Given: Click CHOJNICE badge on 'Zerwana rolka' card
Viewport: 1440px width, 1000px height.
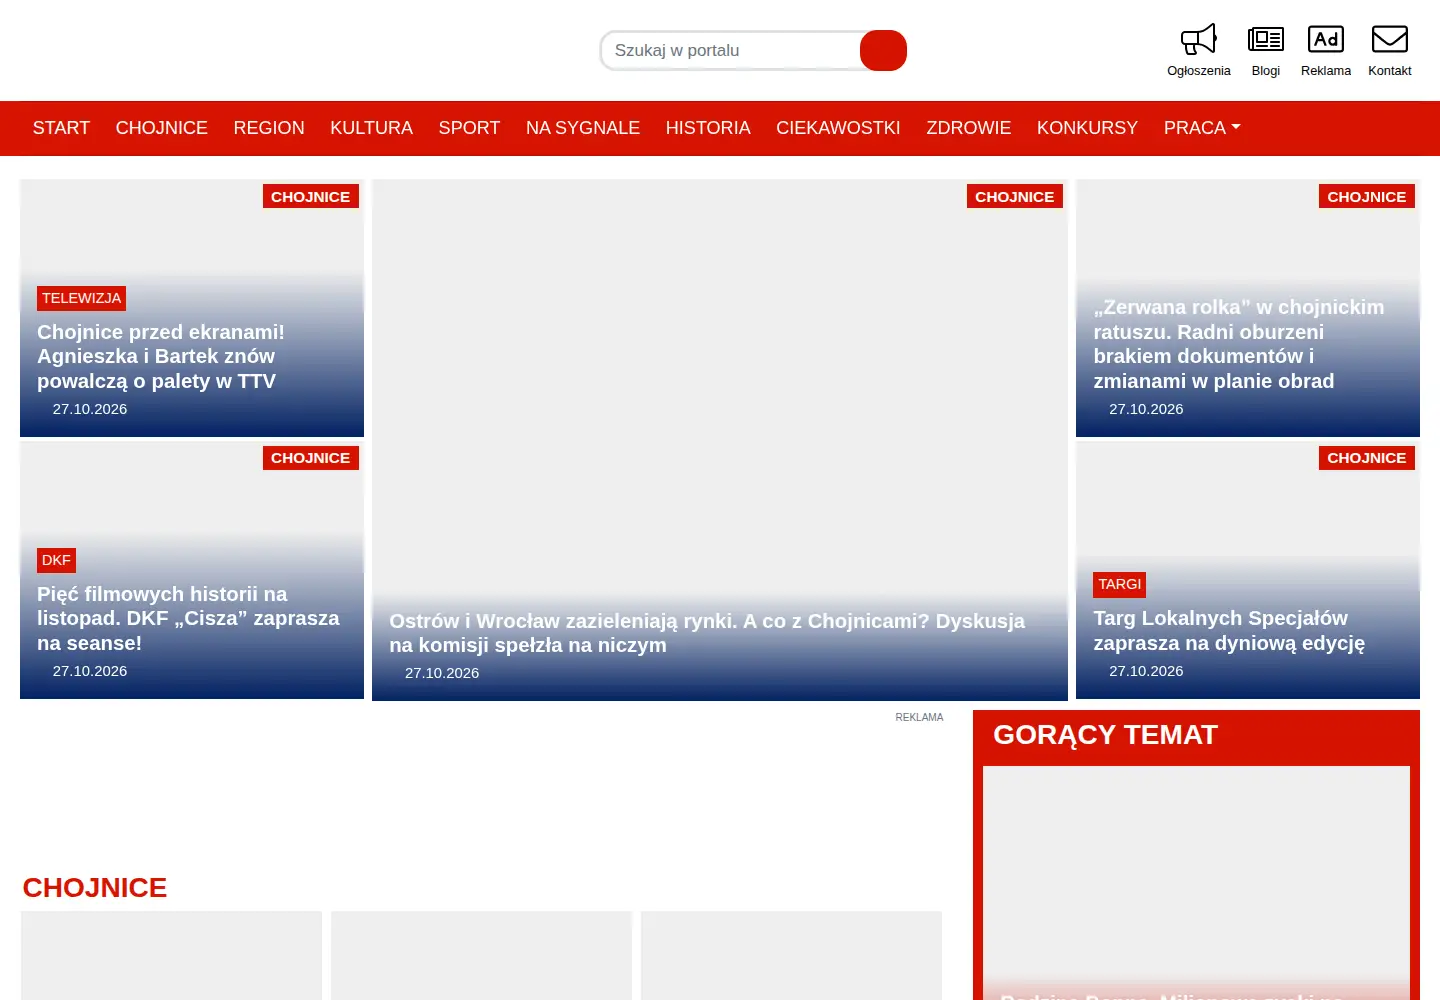Looking at the screenshot, I should (x=1366, y=196).
